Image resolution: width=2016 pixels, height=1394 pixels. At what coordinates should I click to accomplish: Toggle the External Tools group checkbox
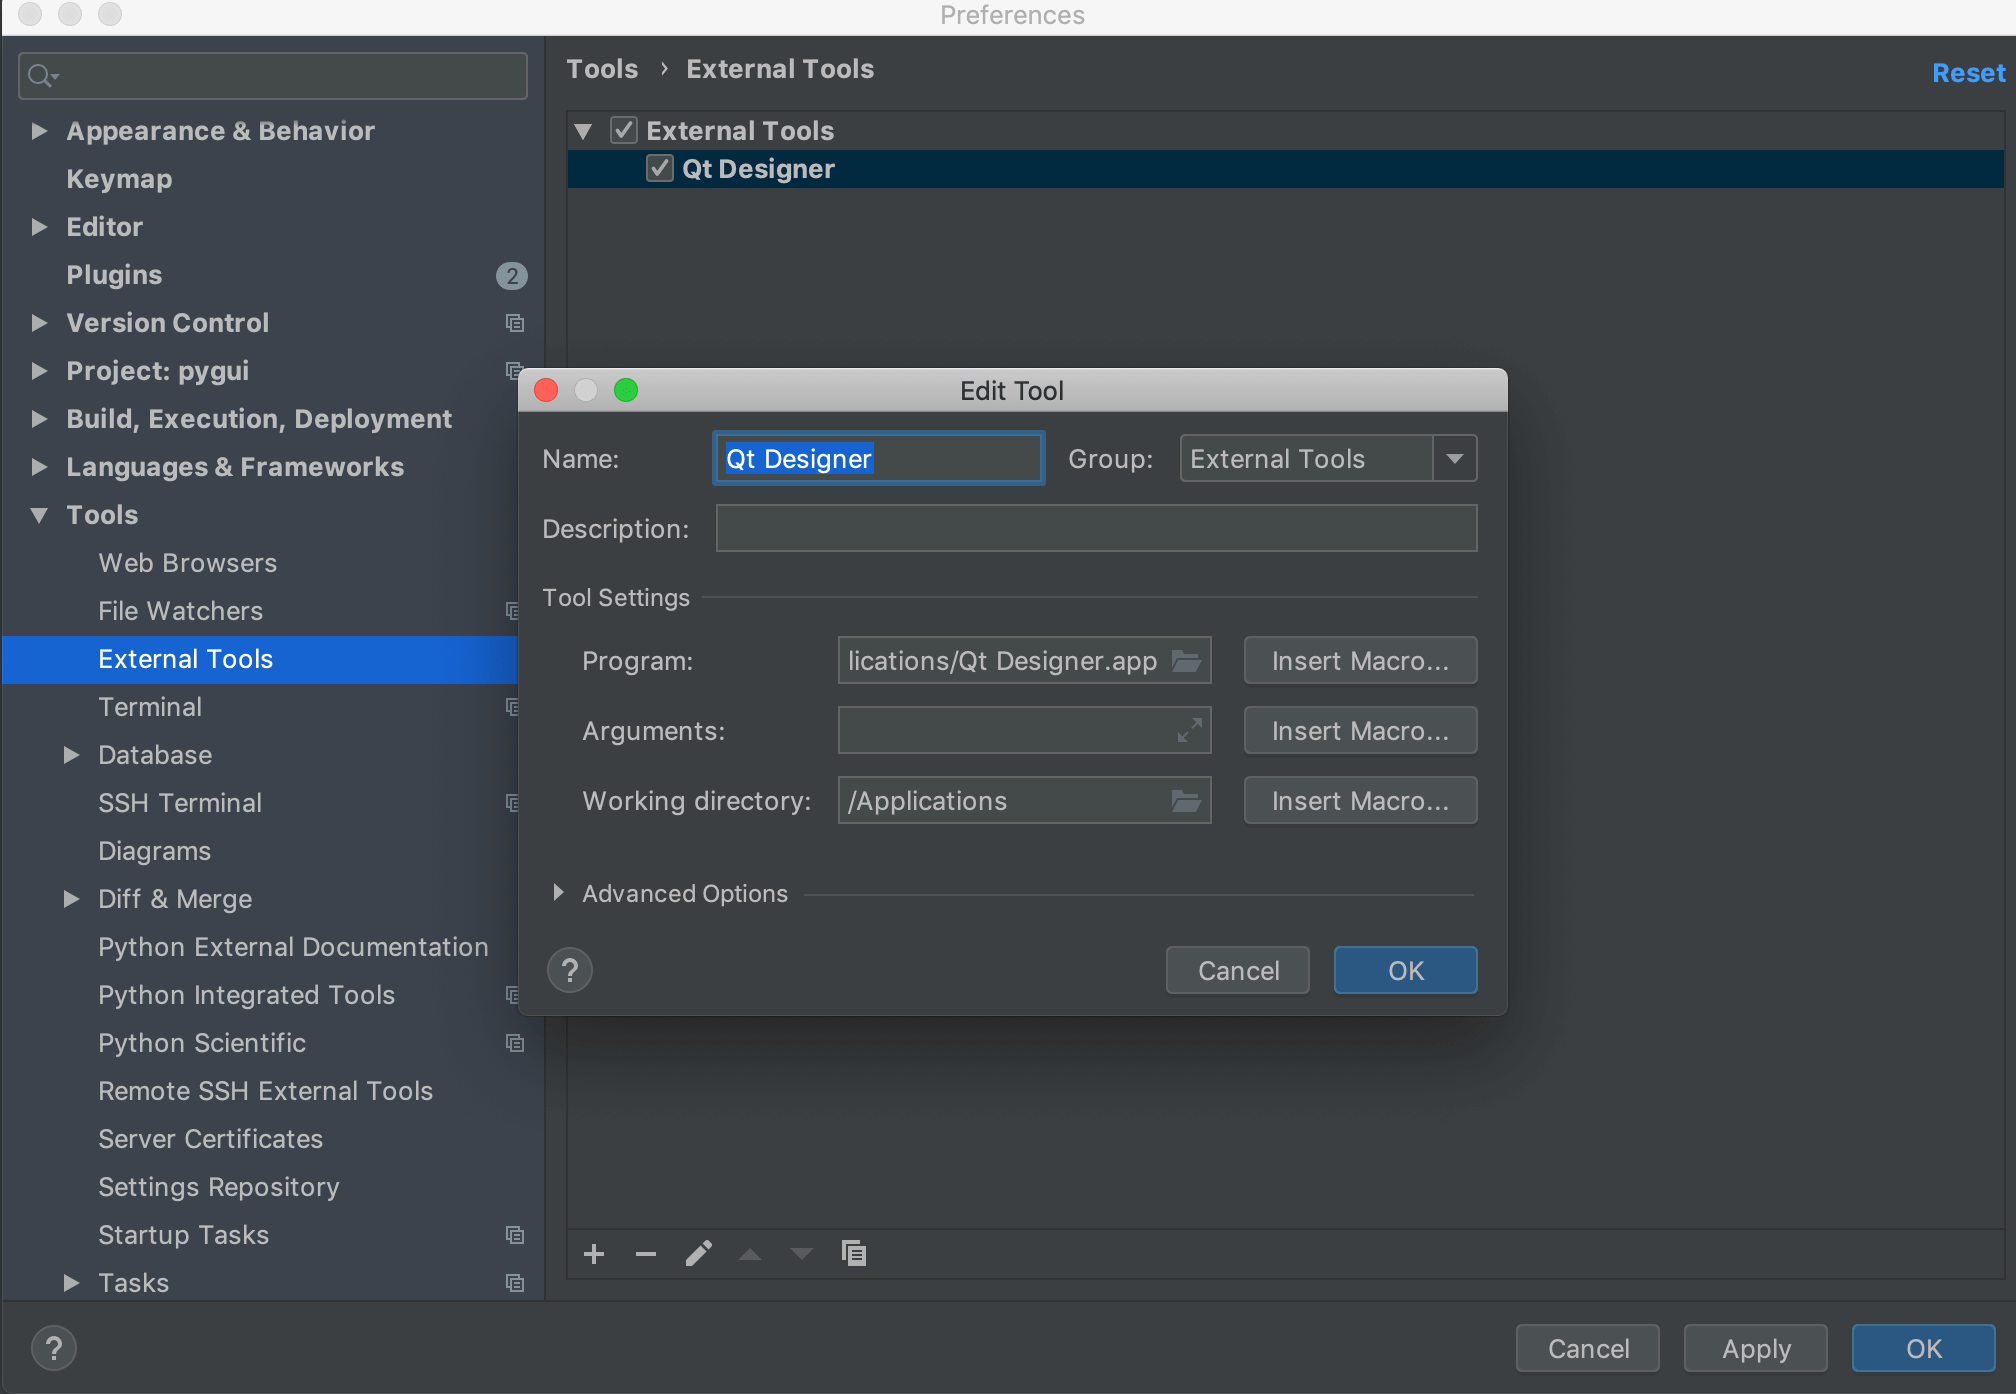point(624,130)
